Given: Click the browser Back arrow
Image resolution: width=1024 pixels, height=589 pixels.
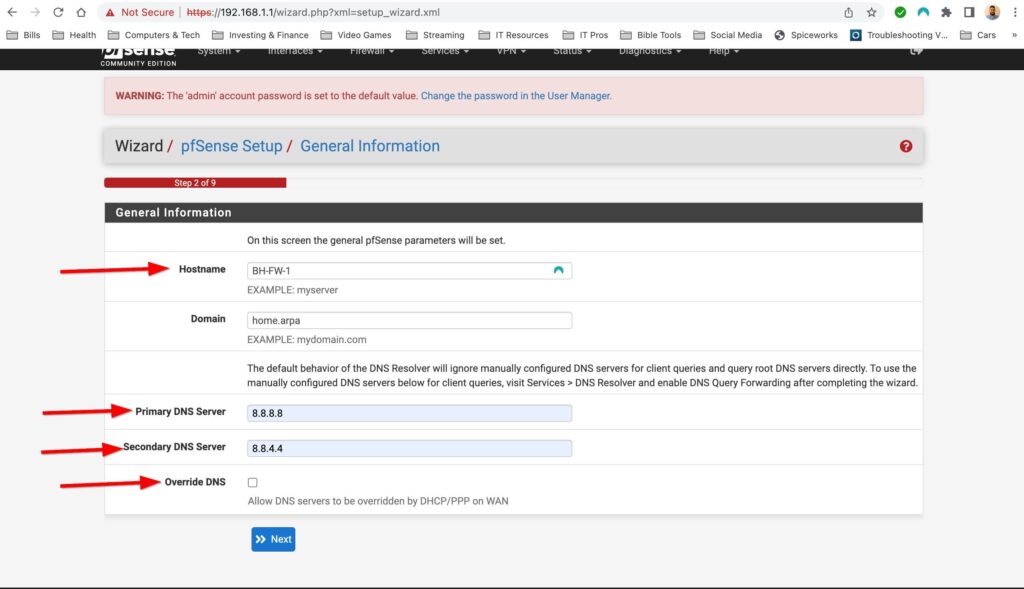Looking at the screenshot, I should click(12, 12).
